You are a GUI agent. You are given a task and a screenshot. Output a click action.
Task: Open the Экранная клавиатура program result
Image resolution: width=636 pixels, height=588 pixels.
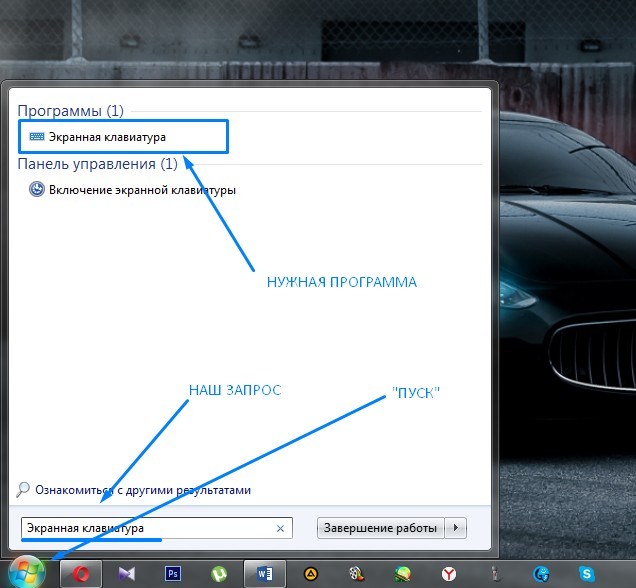click(x=123, y=137)
